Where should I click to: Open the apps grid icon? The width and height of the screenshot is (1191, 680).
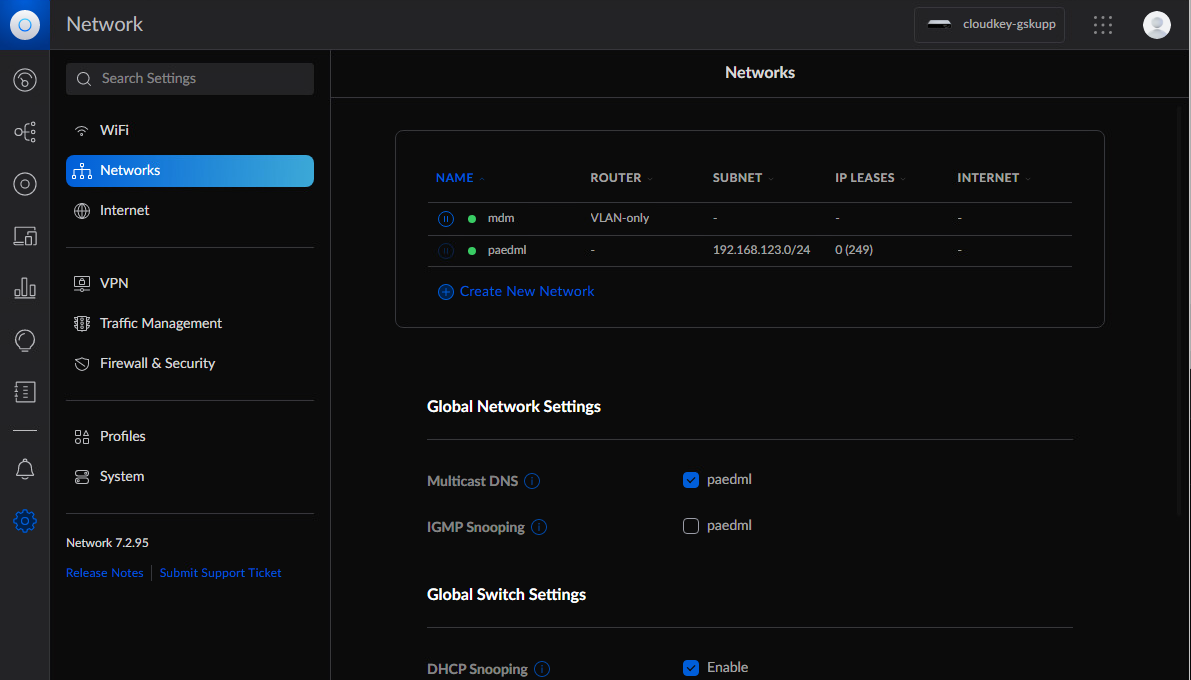tap(1103, 25)
